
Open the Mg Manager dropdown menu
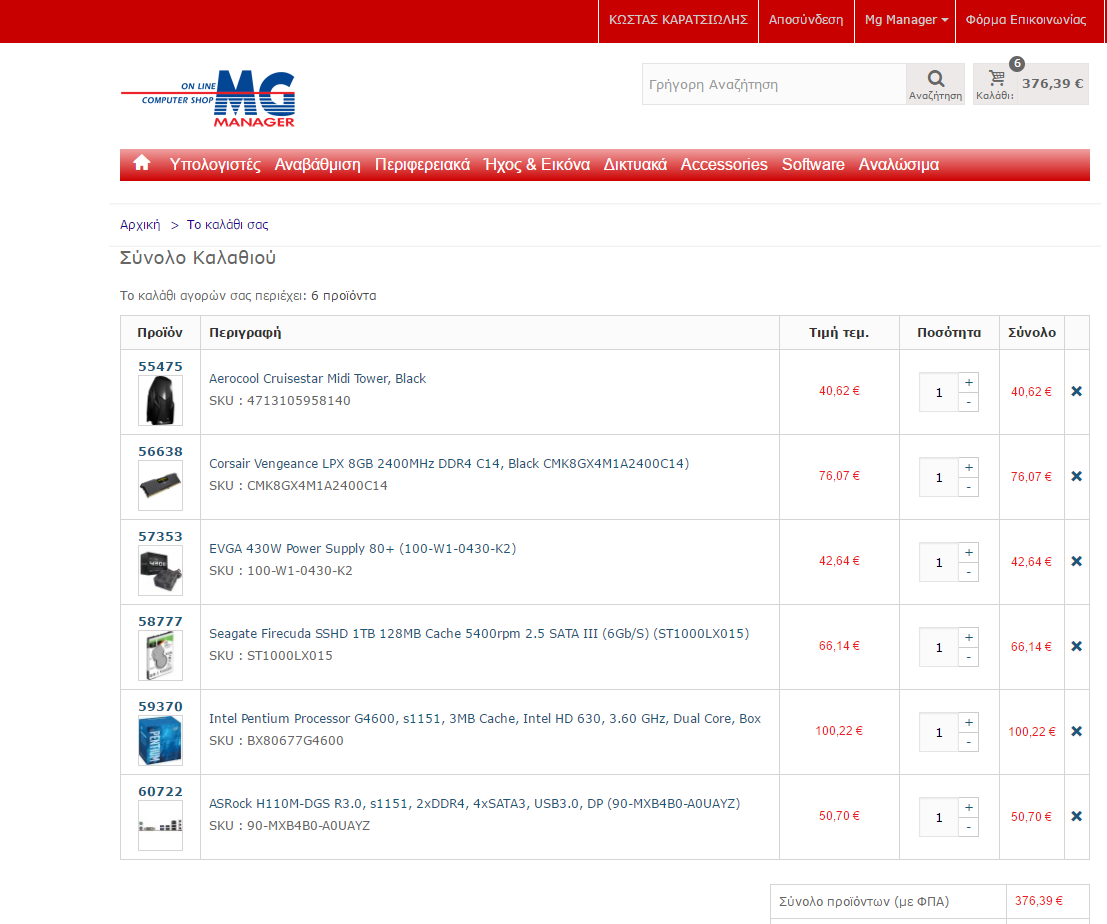pyautogui.click(x=906, y=20)
